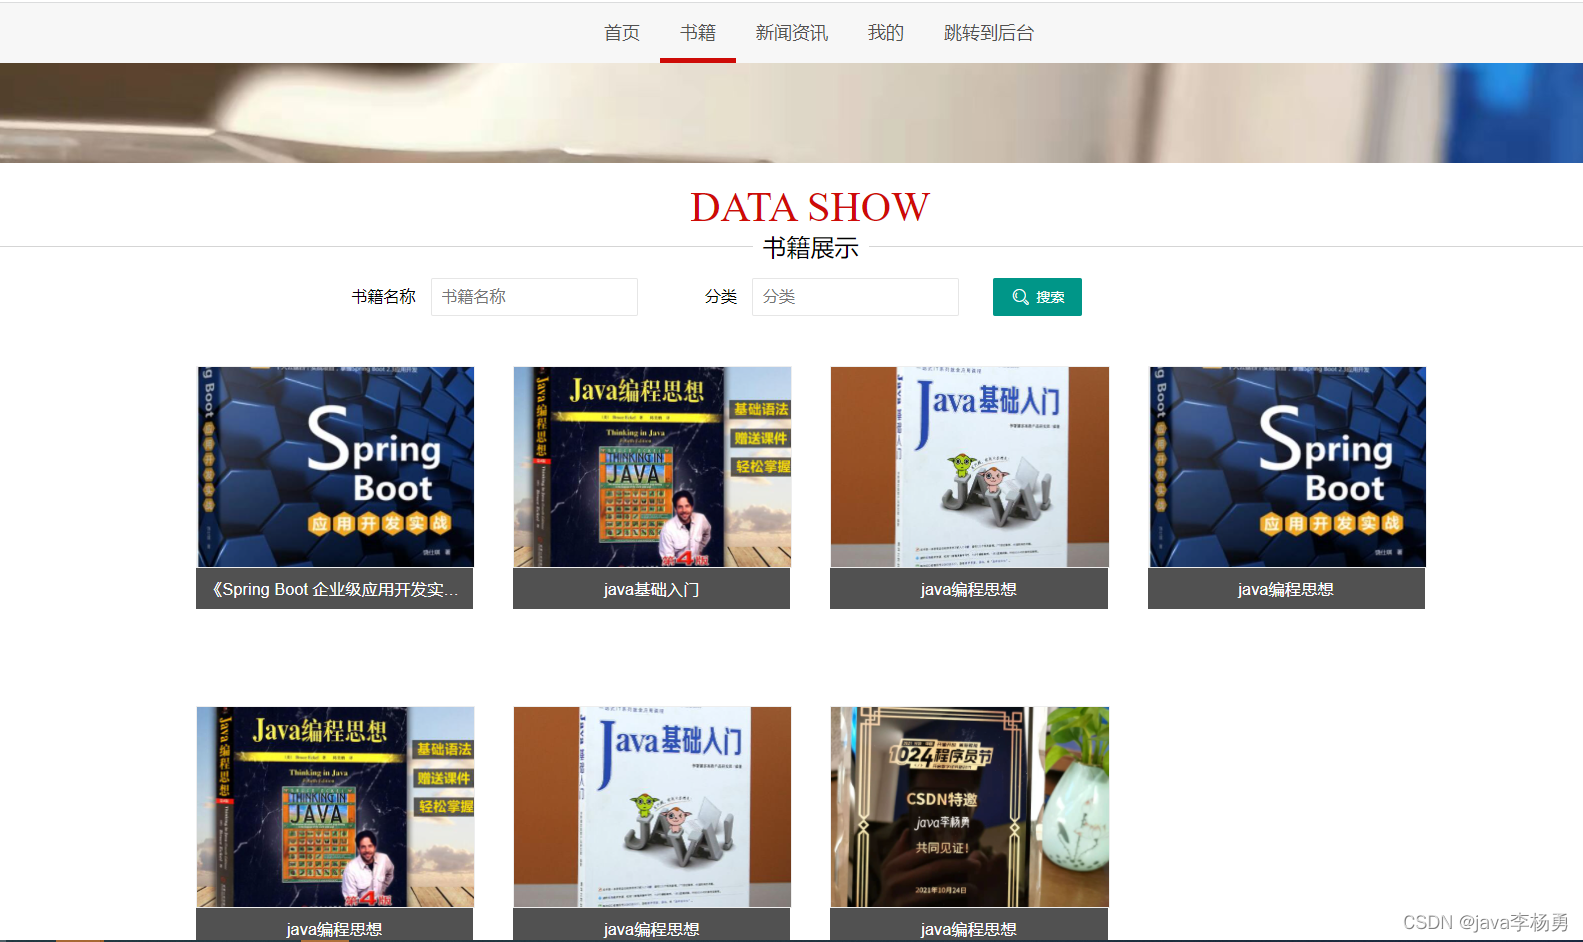This screenshot has height=942, width=1583.
Task: Open fourth Spring Boot cover in first row
Action: [1287, 467]
